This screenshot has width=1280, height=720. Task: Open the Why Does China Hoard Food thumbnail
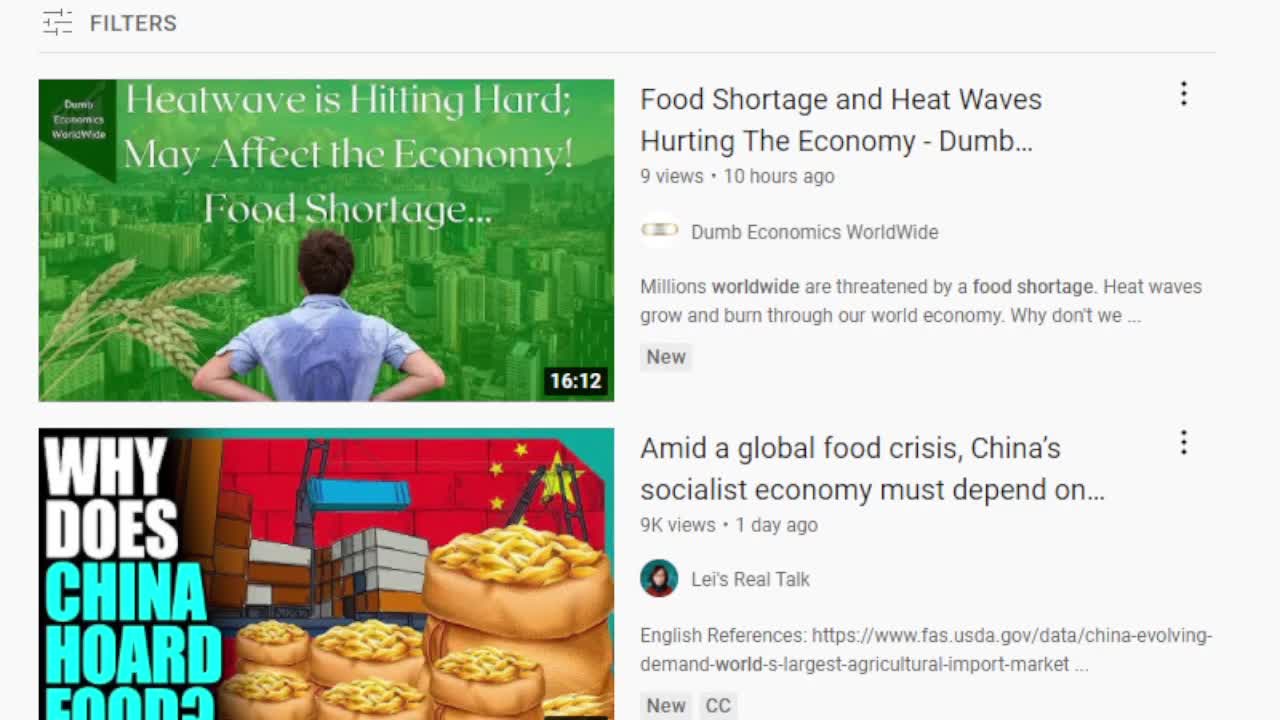(x=326, y=574)
